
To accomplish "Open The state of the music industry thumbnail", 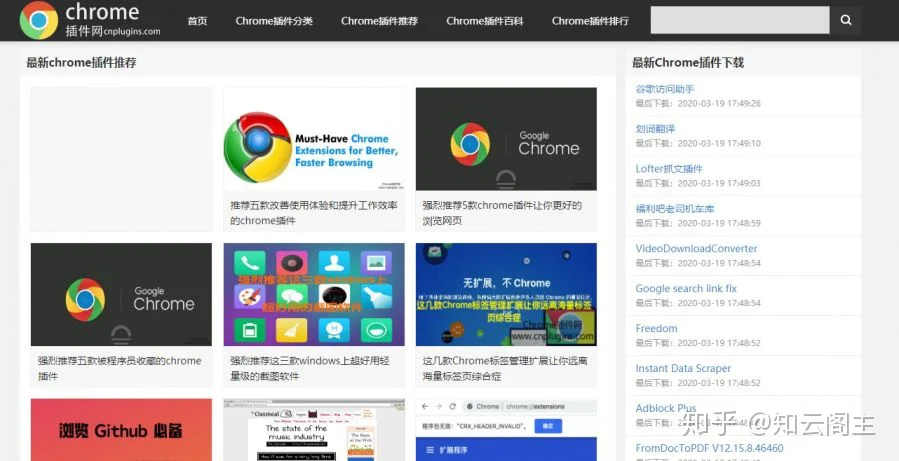I will coord(314,430).
